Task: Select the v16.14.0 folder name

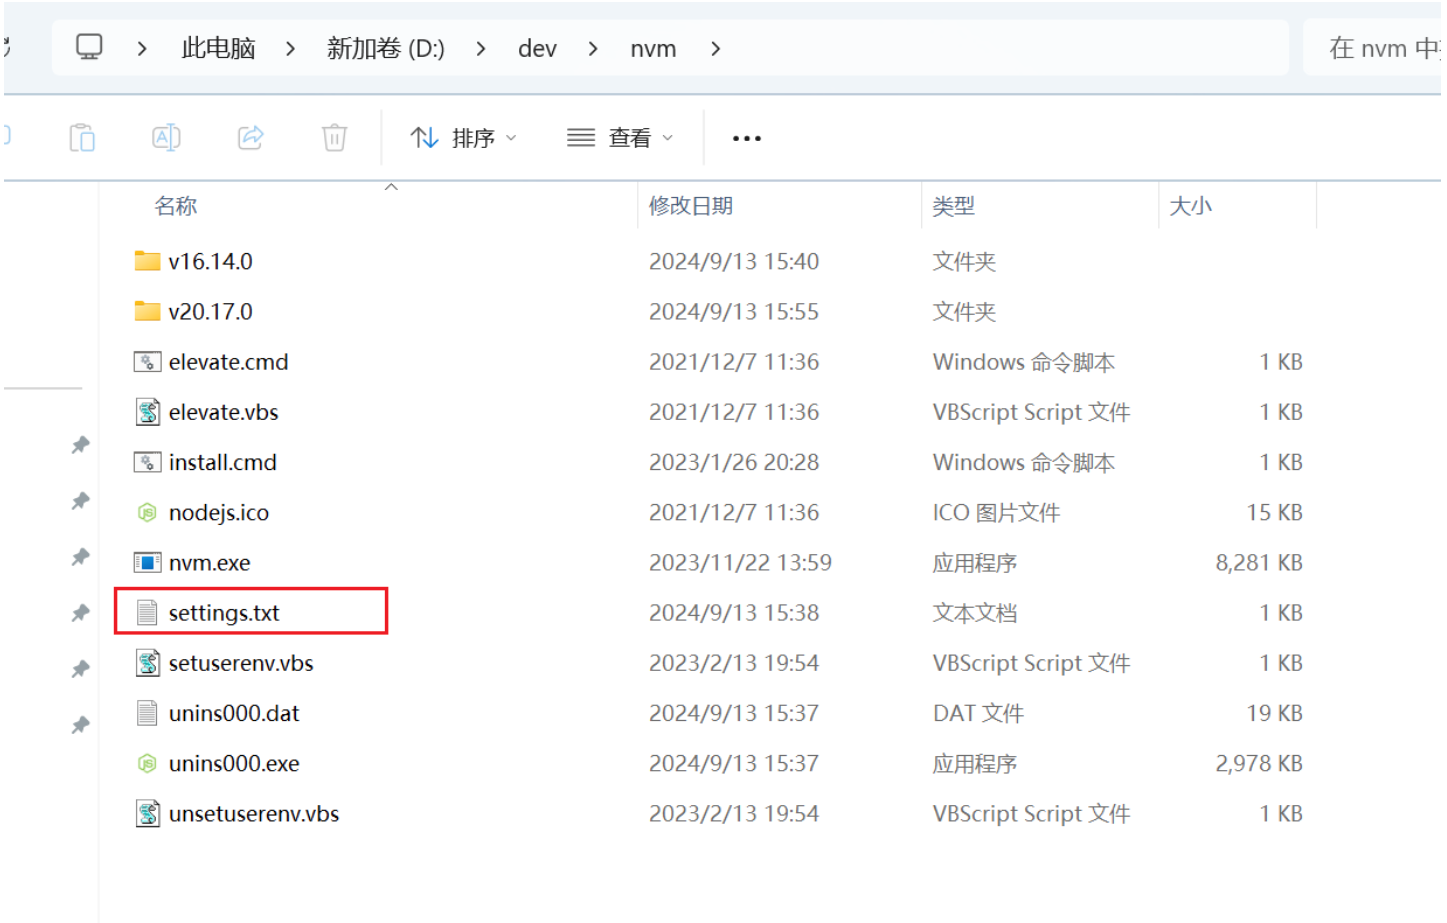Action: pyautogui.click(x=210, y=262)
